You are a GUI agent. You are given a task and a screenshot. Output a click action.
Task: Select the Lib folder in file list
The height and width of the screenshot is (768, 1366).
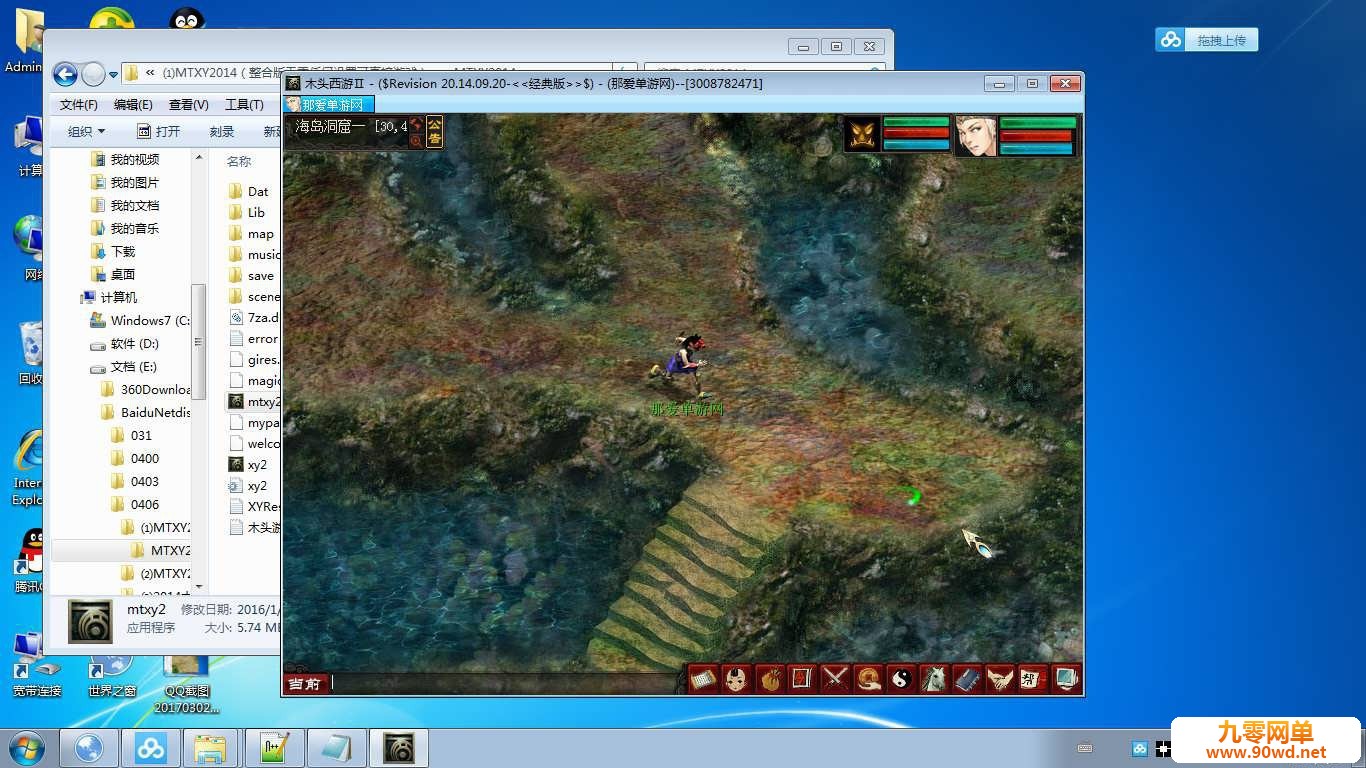tap(247, 212)
